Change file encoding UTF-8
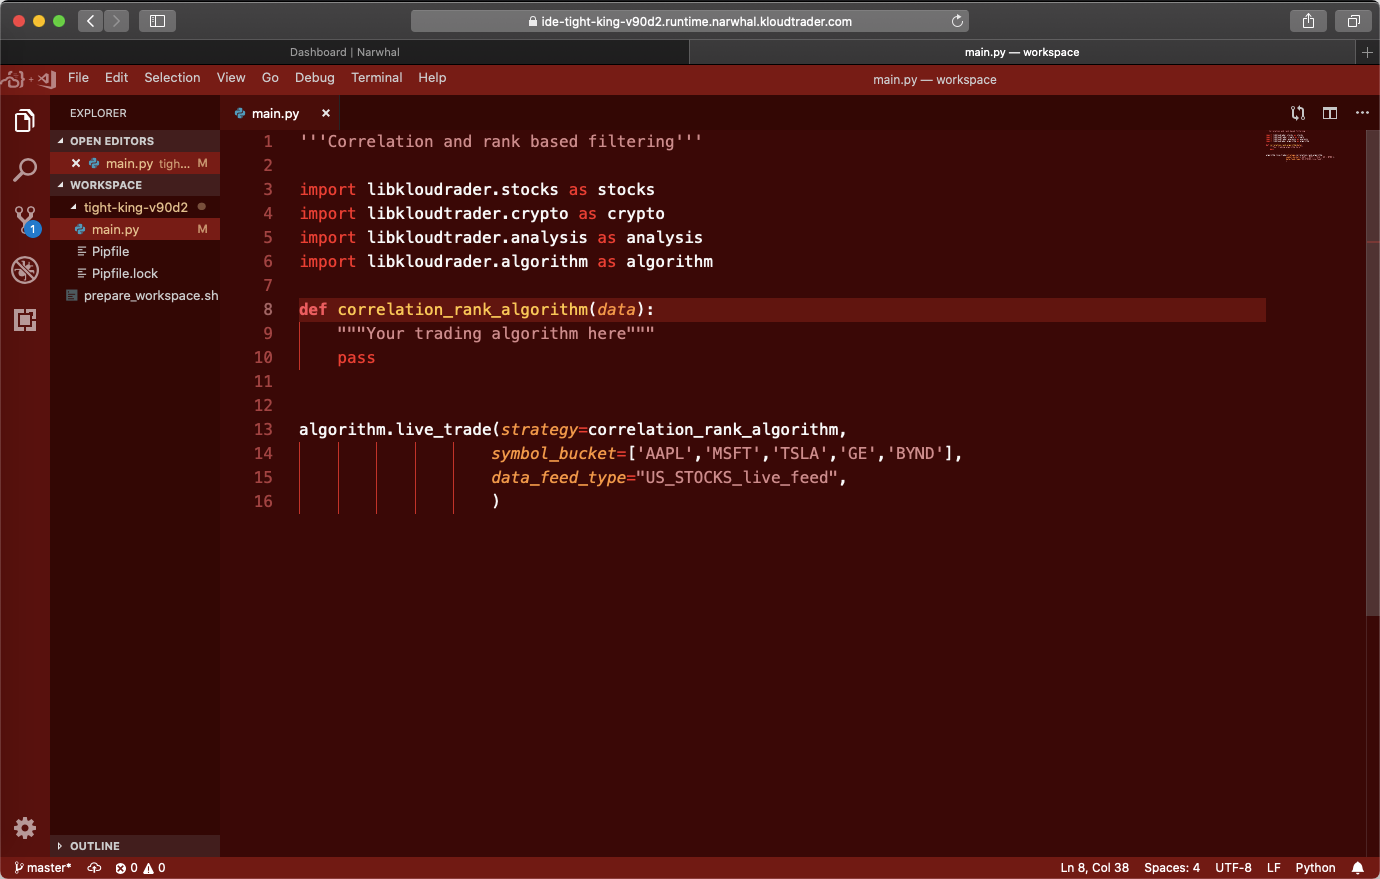 coord(1233,868)
